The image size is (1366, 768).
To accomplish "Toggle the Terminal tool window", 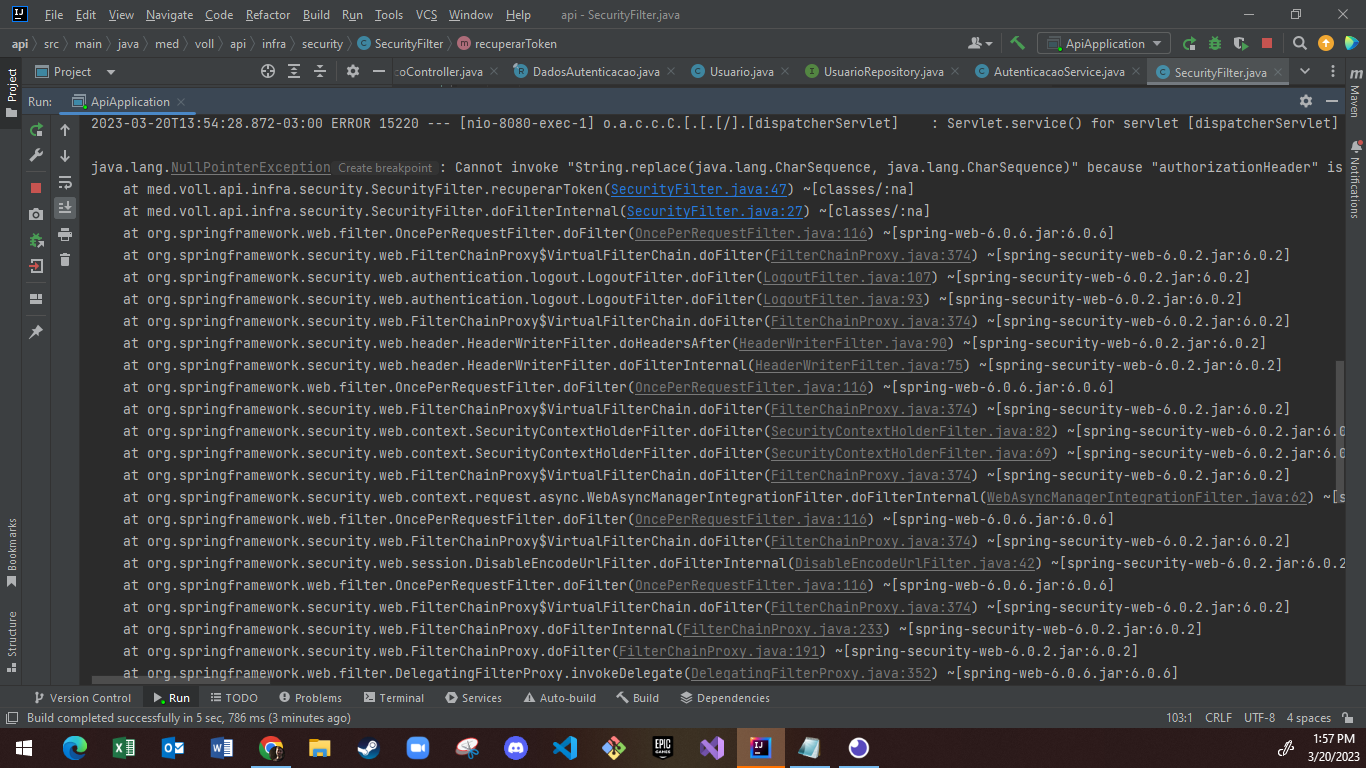I will click(x=393, y=698).
